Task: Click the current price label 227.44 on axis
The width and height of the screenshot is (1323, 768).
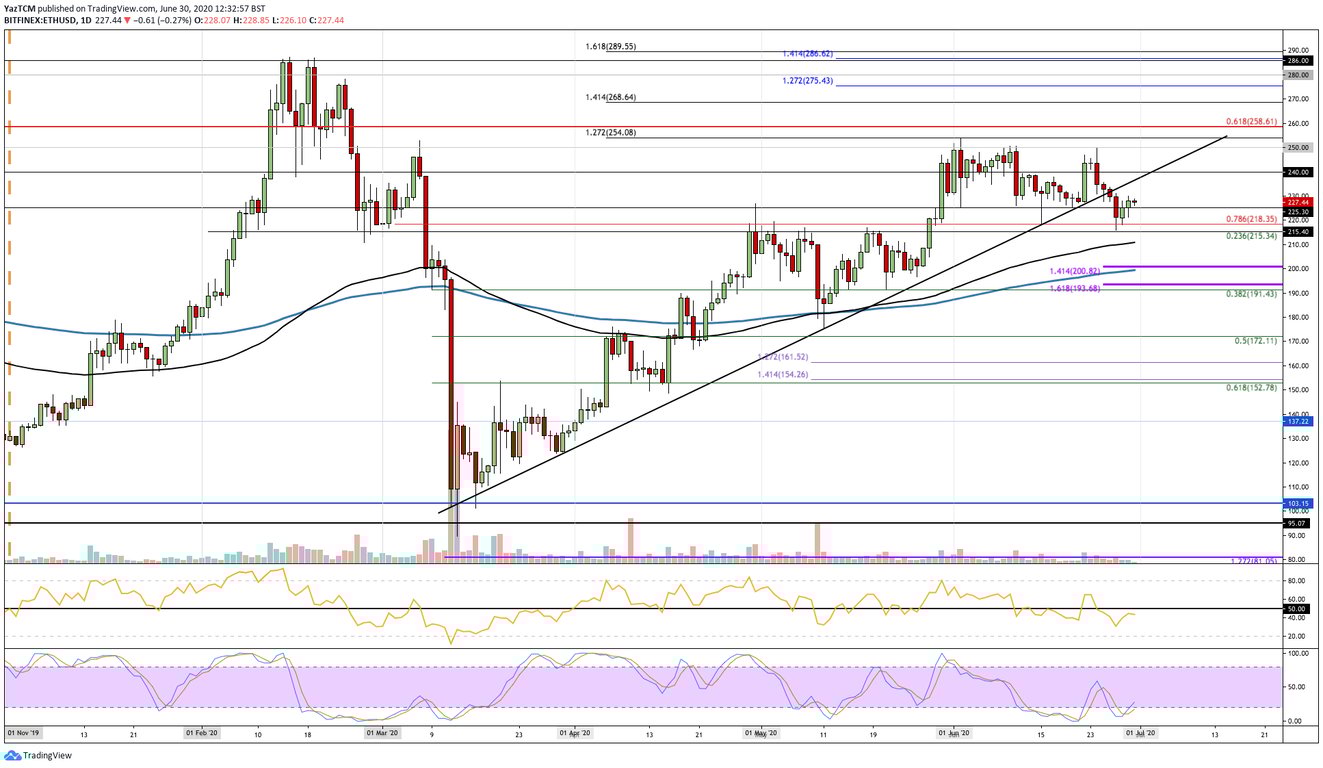Action: tap(1299, 202)
